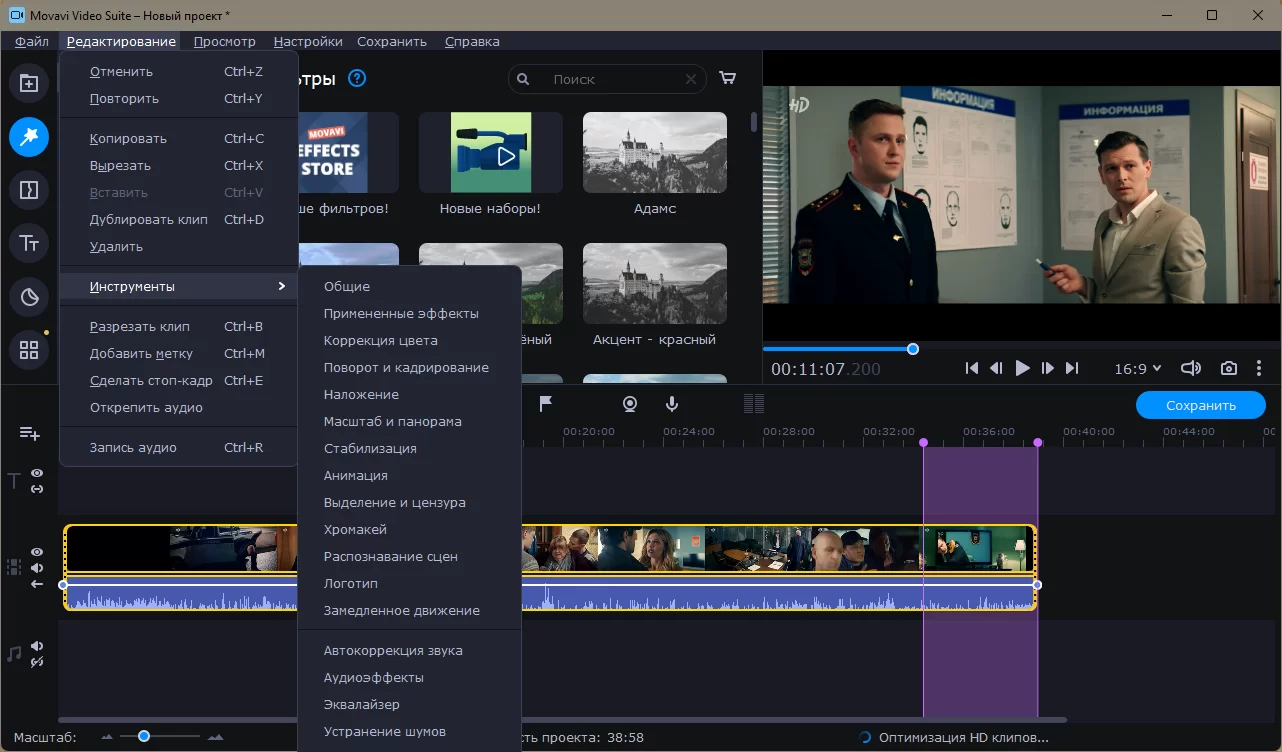
Task: Select Запись аудио menu item
Action: click(x=179, y=447)
